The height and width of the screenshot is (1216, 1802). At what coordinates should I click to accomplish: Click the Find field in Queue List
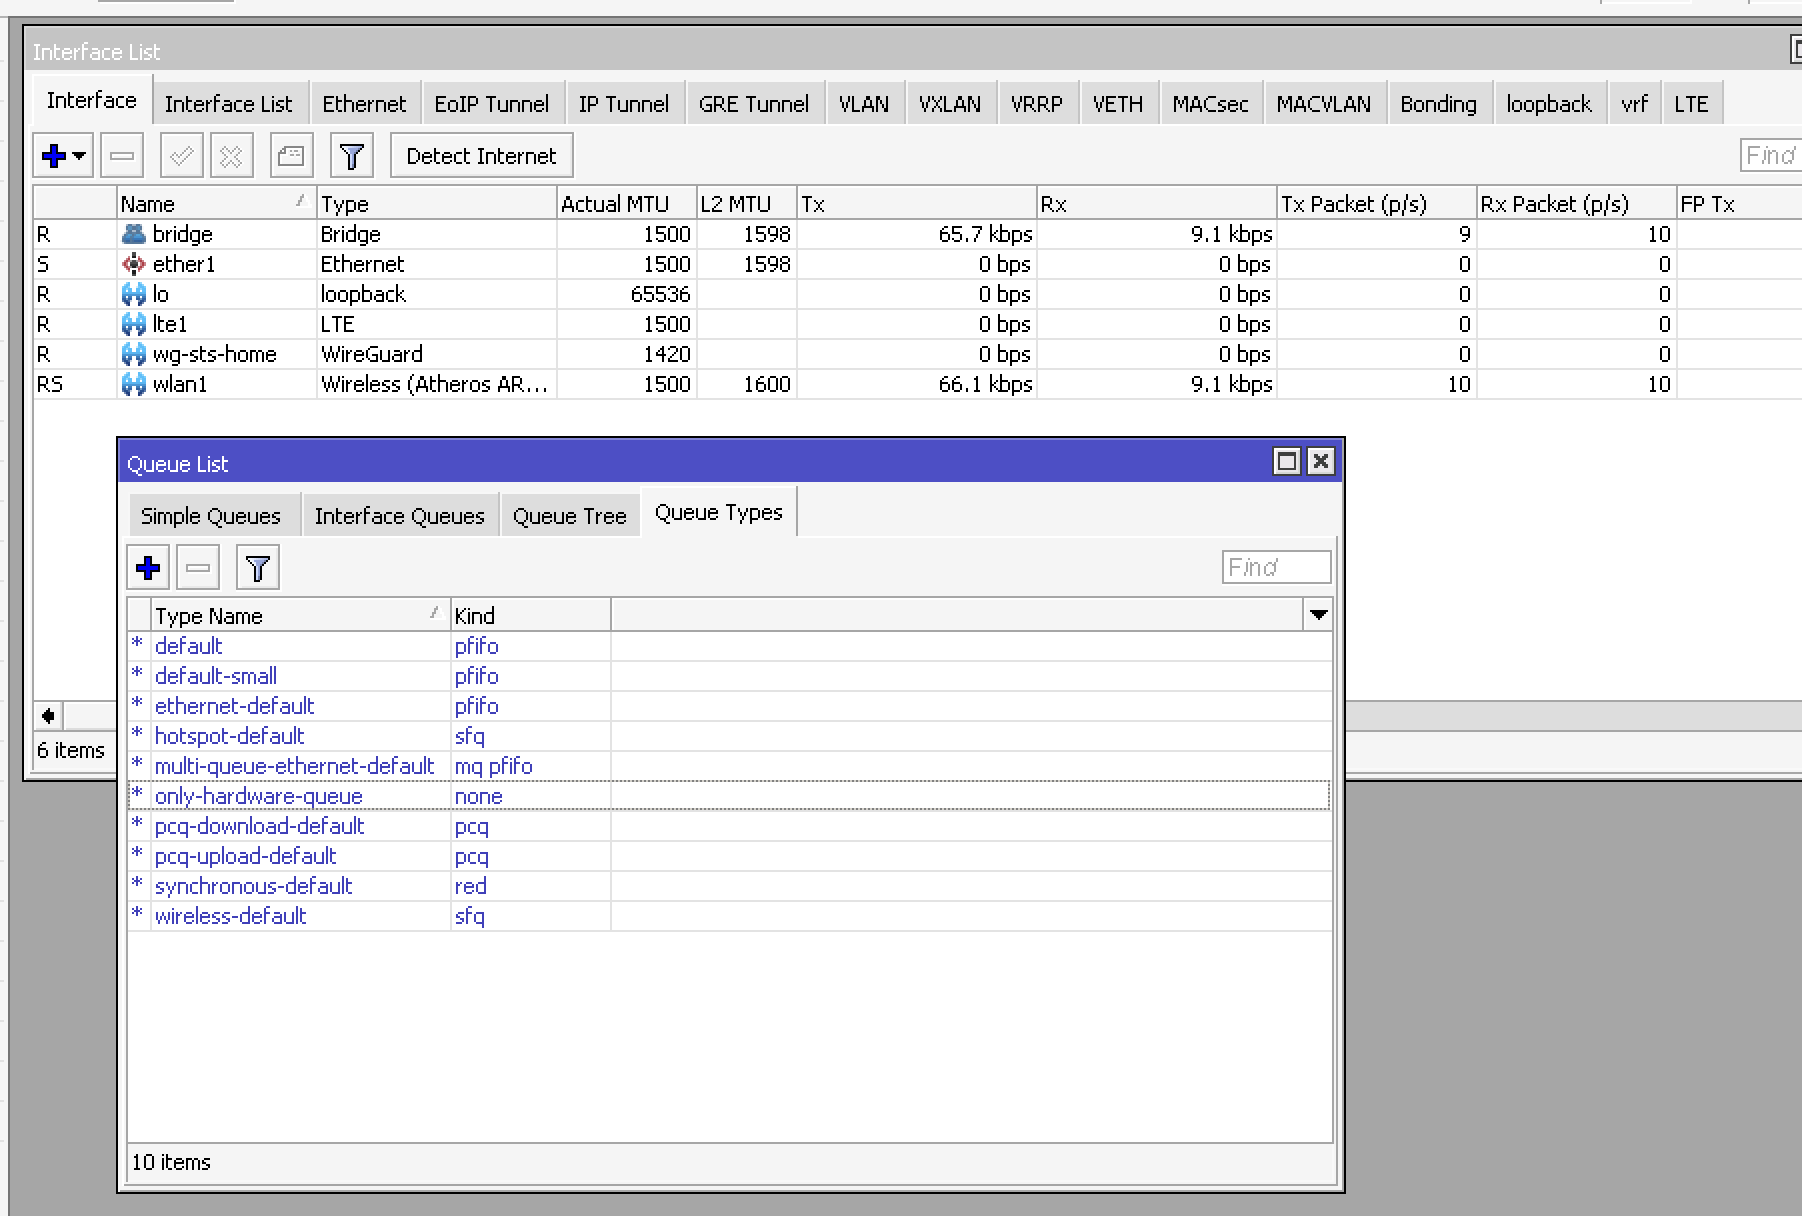pos(1277,567)
